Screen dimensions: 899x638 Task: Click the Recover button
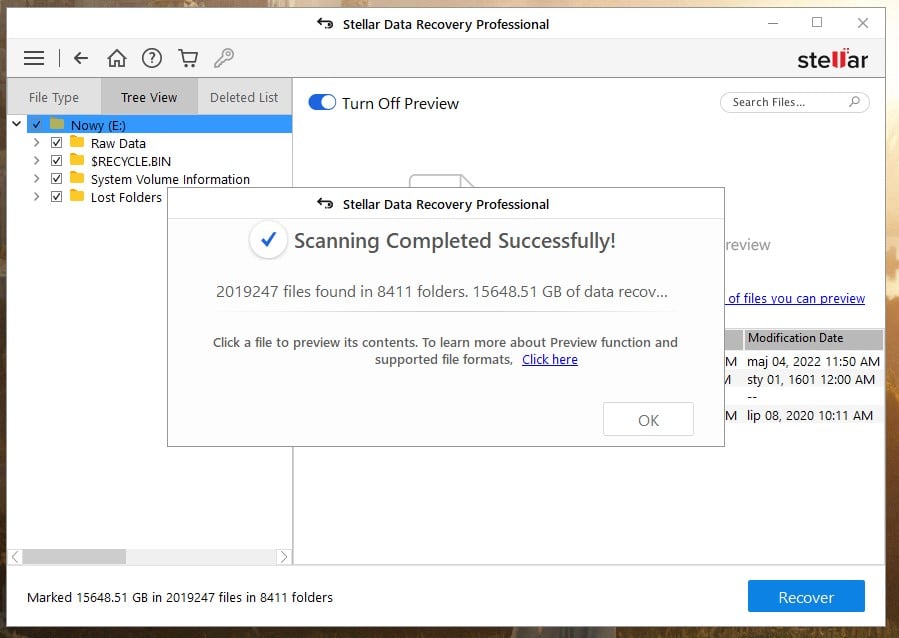point(806,596)
